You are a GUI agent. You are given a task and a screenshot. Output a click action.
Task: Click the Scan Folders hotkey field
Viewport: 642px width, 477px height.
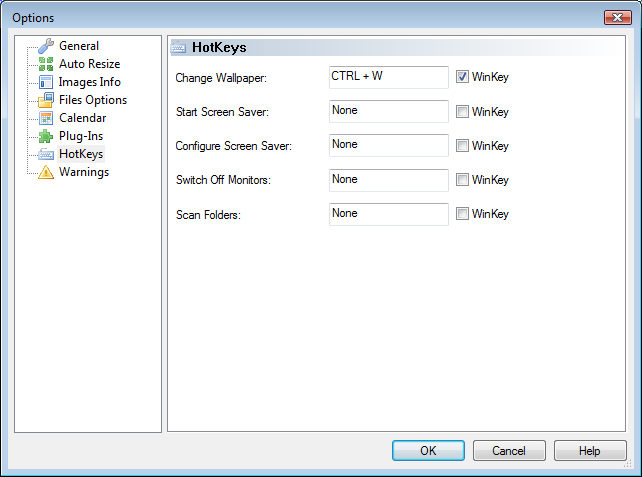389,214
